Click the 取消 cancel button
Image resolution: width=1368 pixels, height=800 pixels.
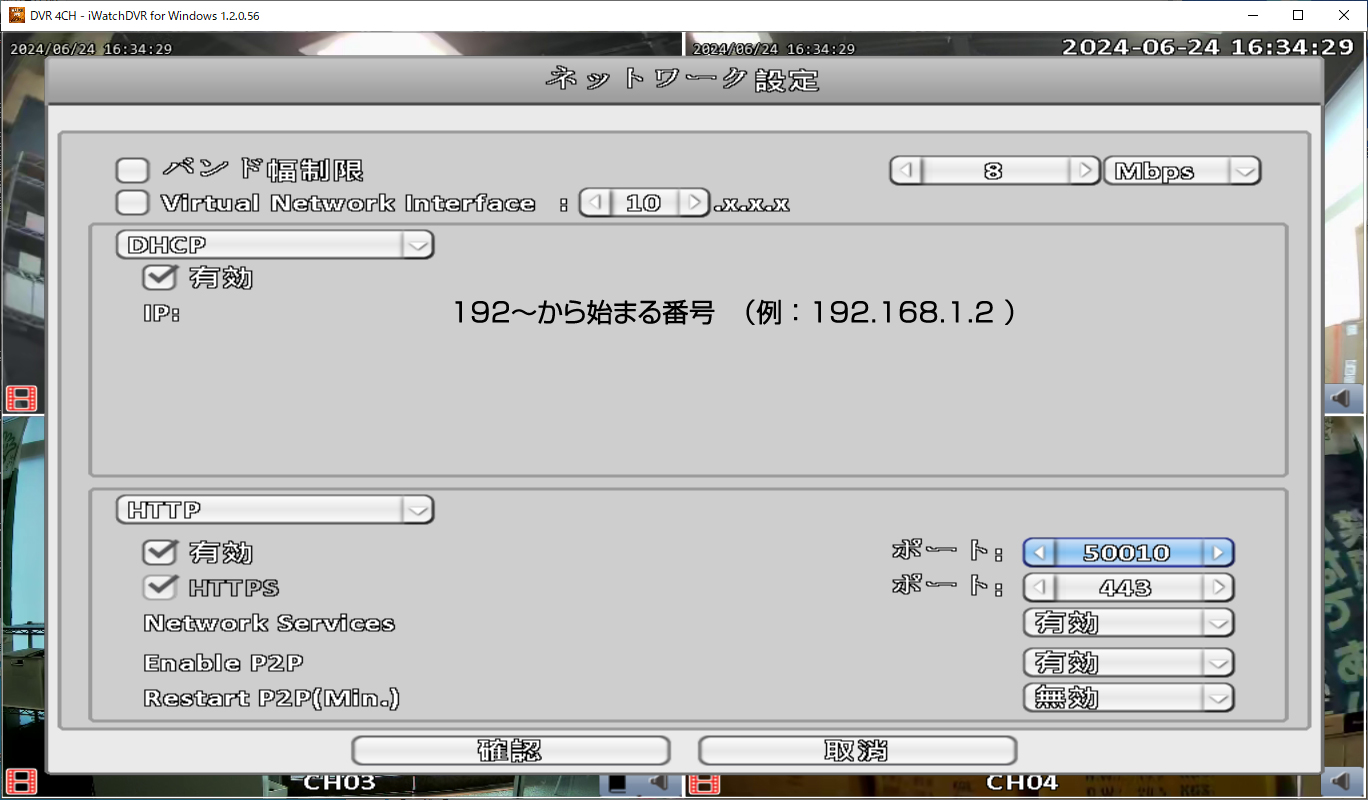(857, 750)
